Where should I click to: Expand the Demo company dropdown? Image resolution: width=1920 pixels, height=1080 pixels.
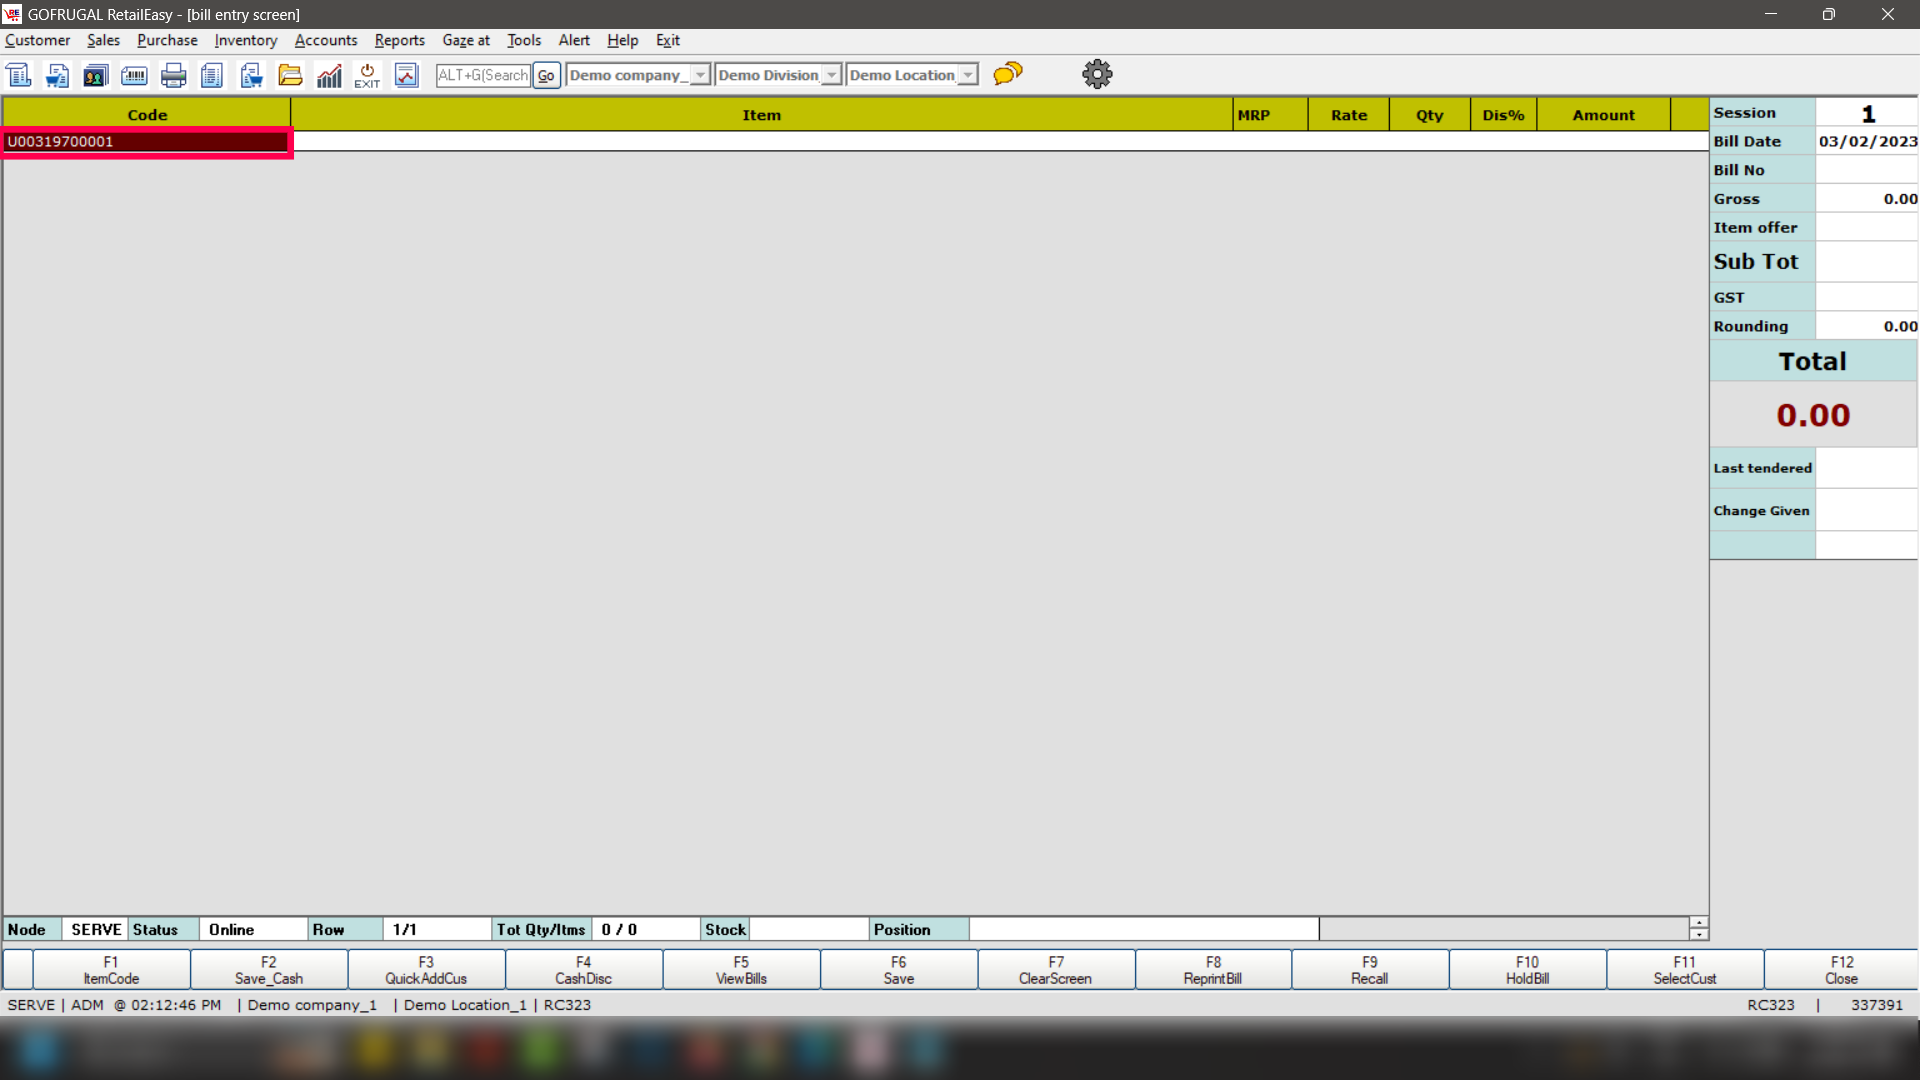pos(700,75)
